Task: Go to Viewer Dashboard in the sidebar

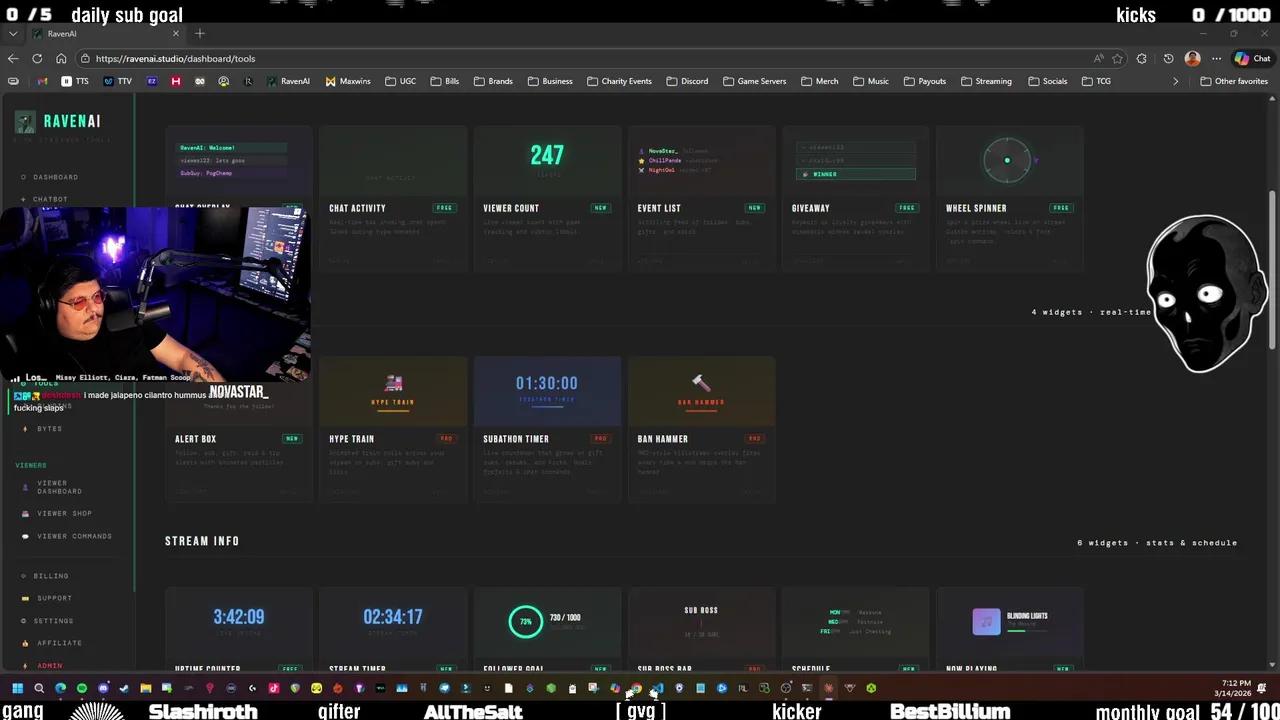Action: tap(58, 487)
